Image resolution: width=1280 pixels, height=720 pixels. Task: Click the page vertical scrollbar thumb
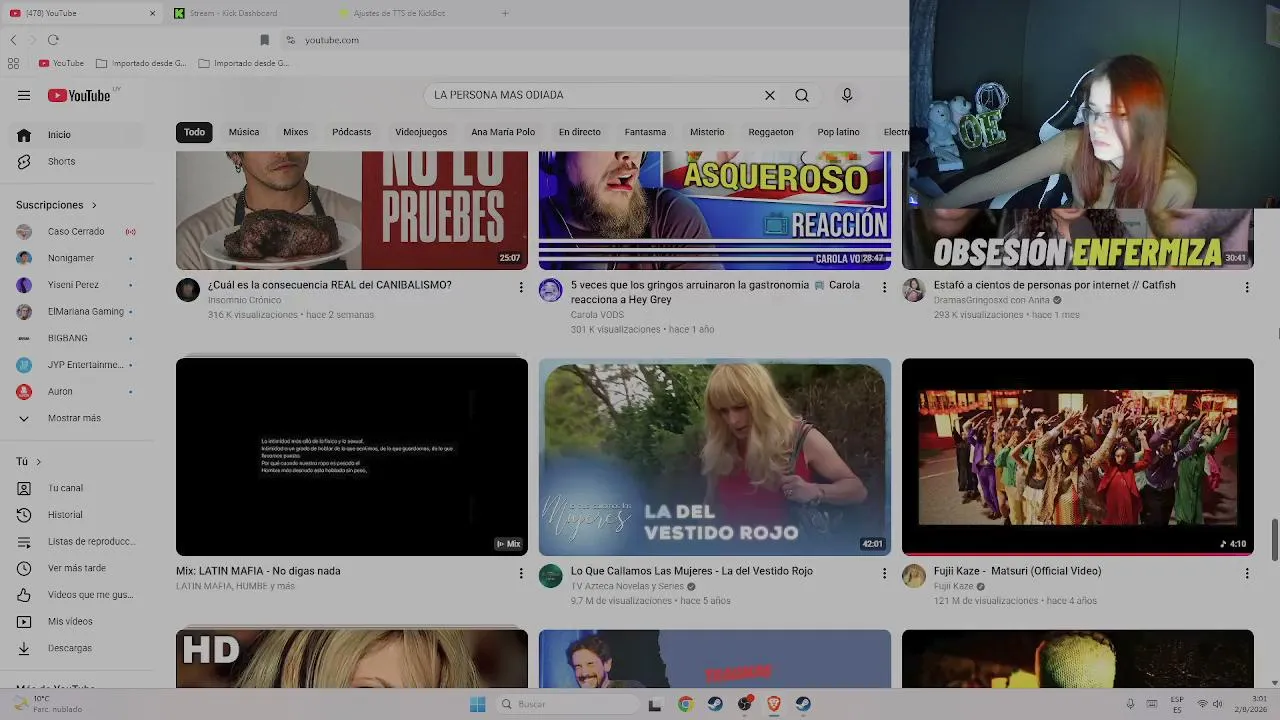point(1275,540)
